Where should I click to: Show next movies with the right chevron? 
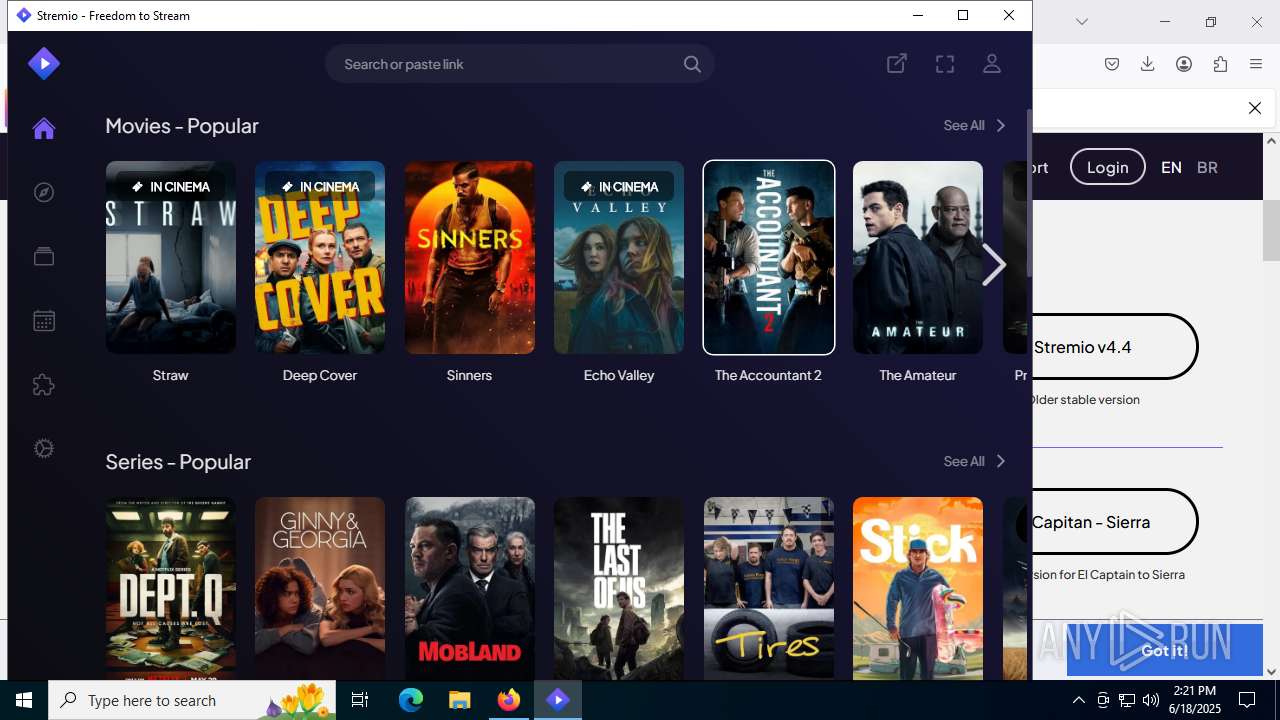click(x=993, y=265)
